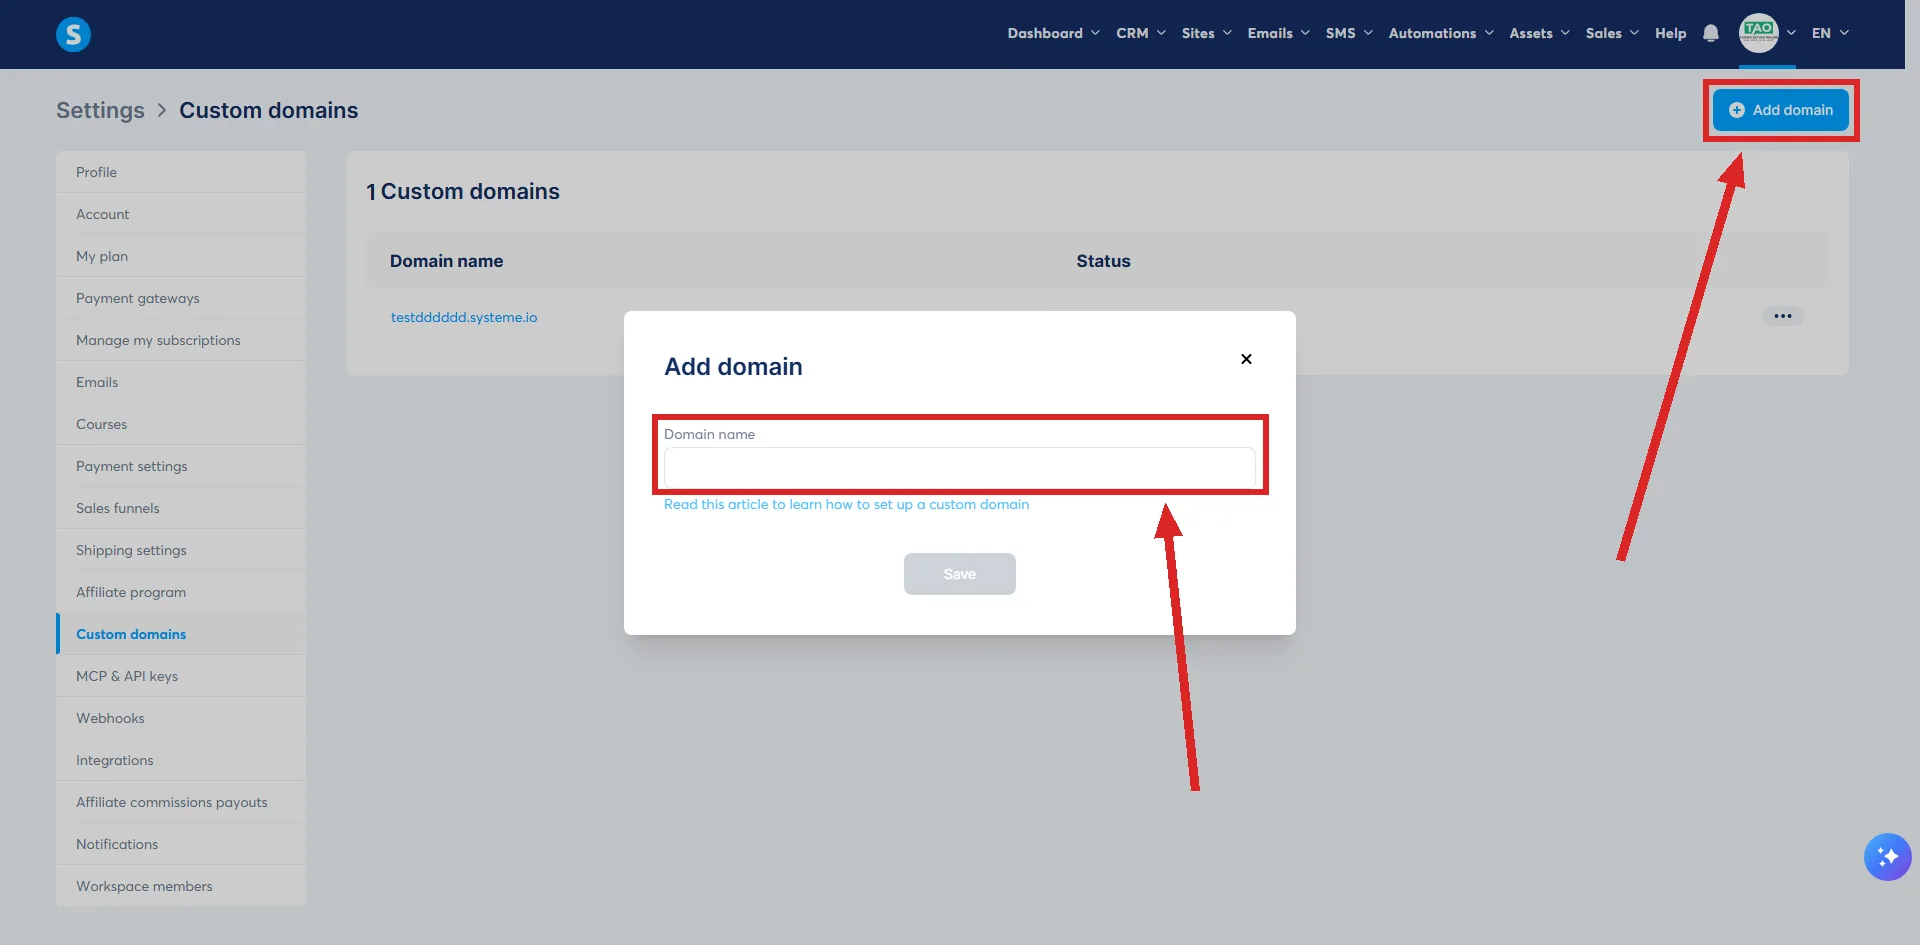Image resolution: width=1920 pixels, height=945 pixels.
Task: Open Shipping settings section
Action: [181, 550]
